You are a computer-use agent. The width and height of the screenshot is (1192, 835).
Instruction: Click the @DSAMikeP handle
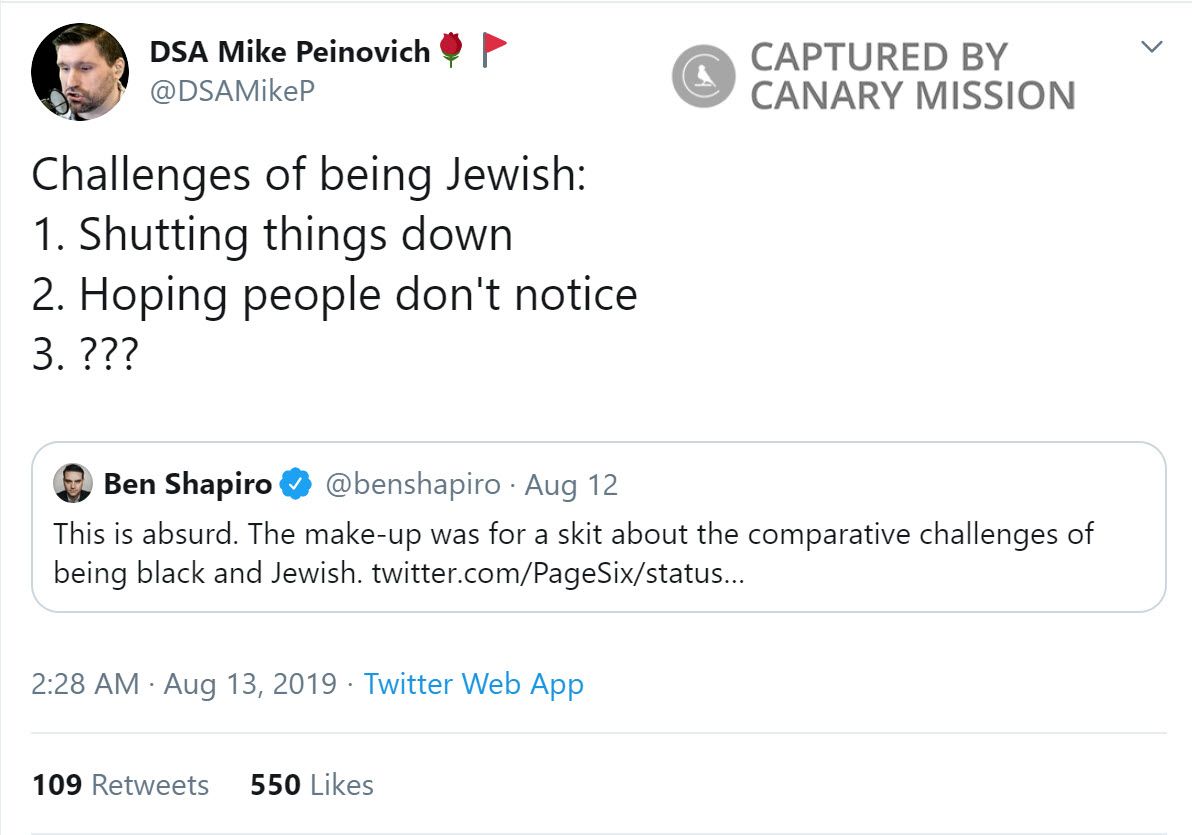pyautogui.click(x=232, y=91)
